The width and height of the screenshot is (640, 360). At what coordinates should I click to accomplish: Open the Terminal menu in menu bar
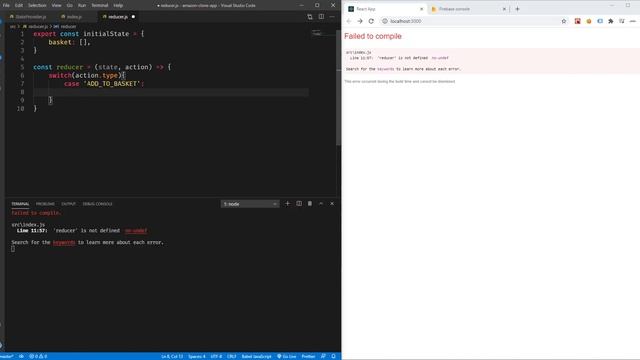[100, 5]
